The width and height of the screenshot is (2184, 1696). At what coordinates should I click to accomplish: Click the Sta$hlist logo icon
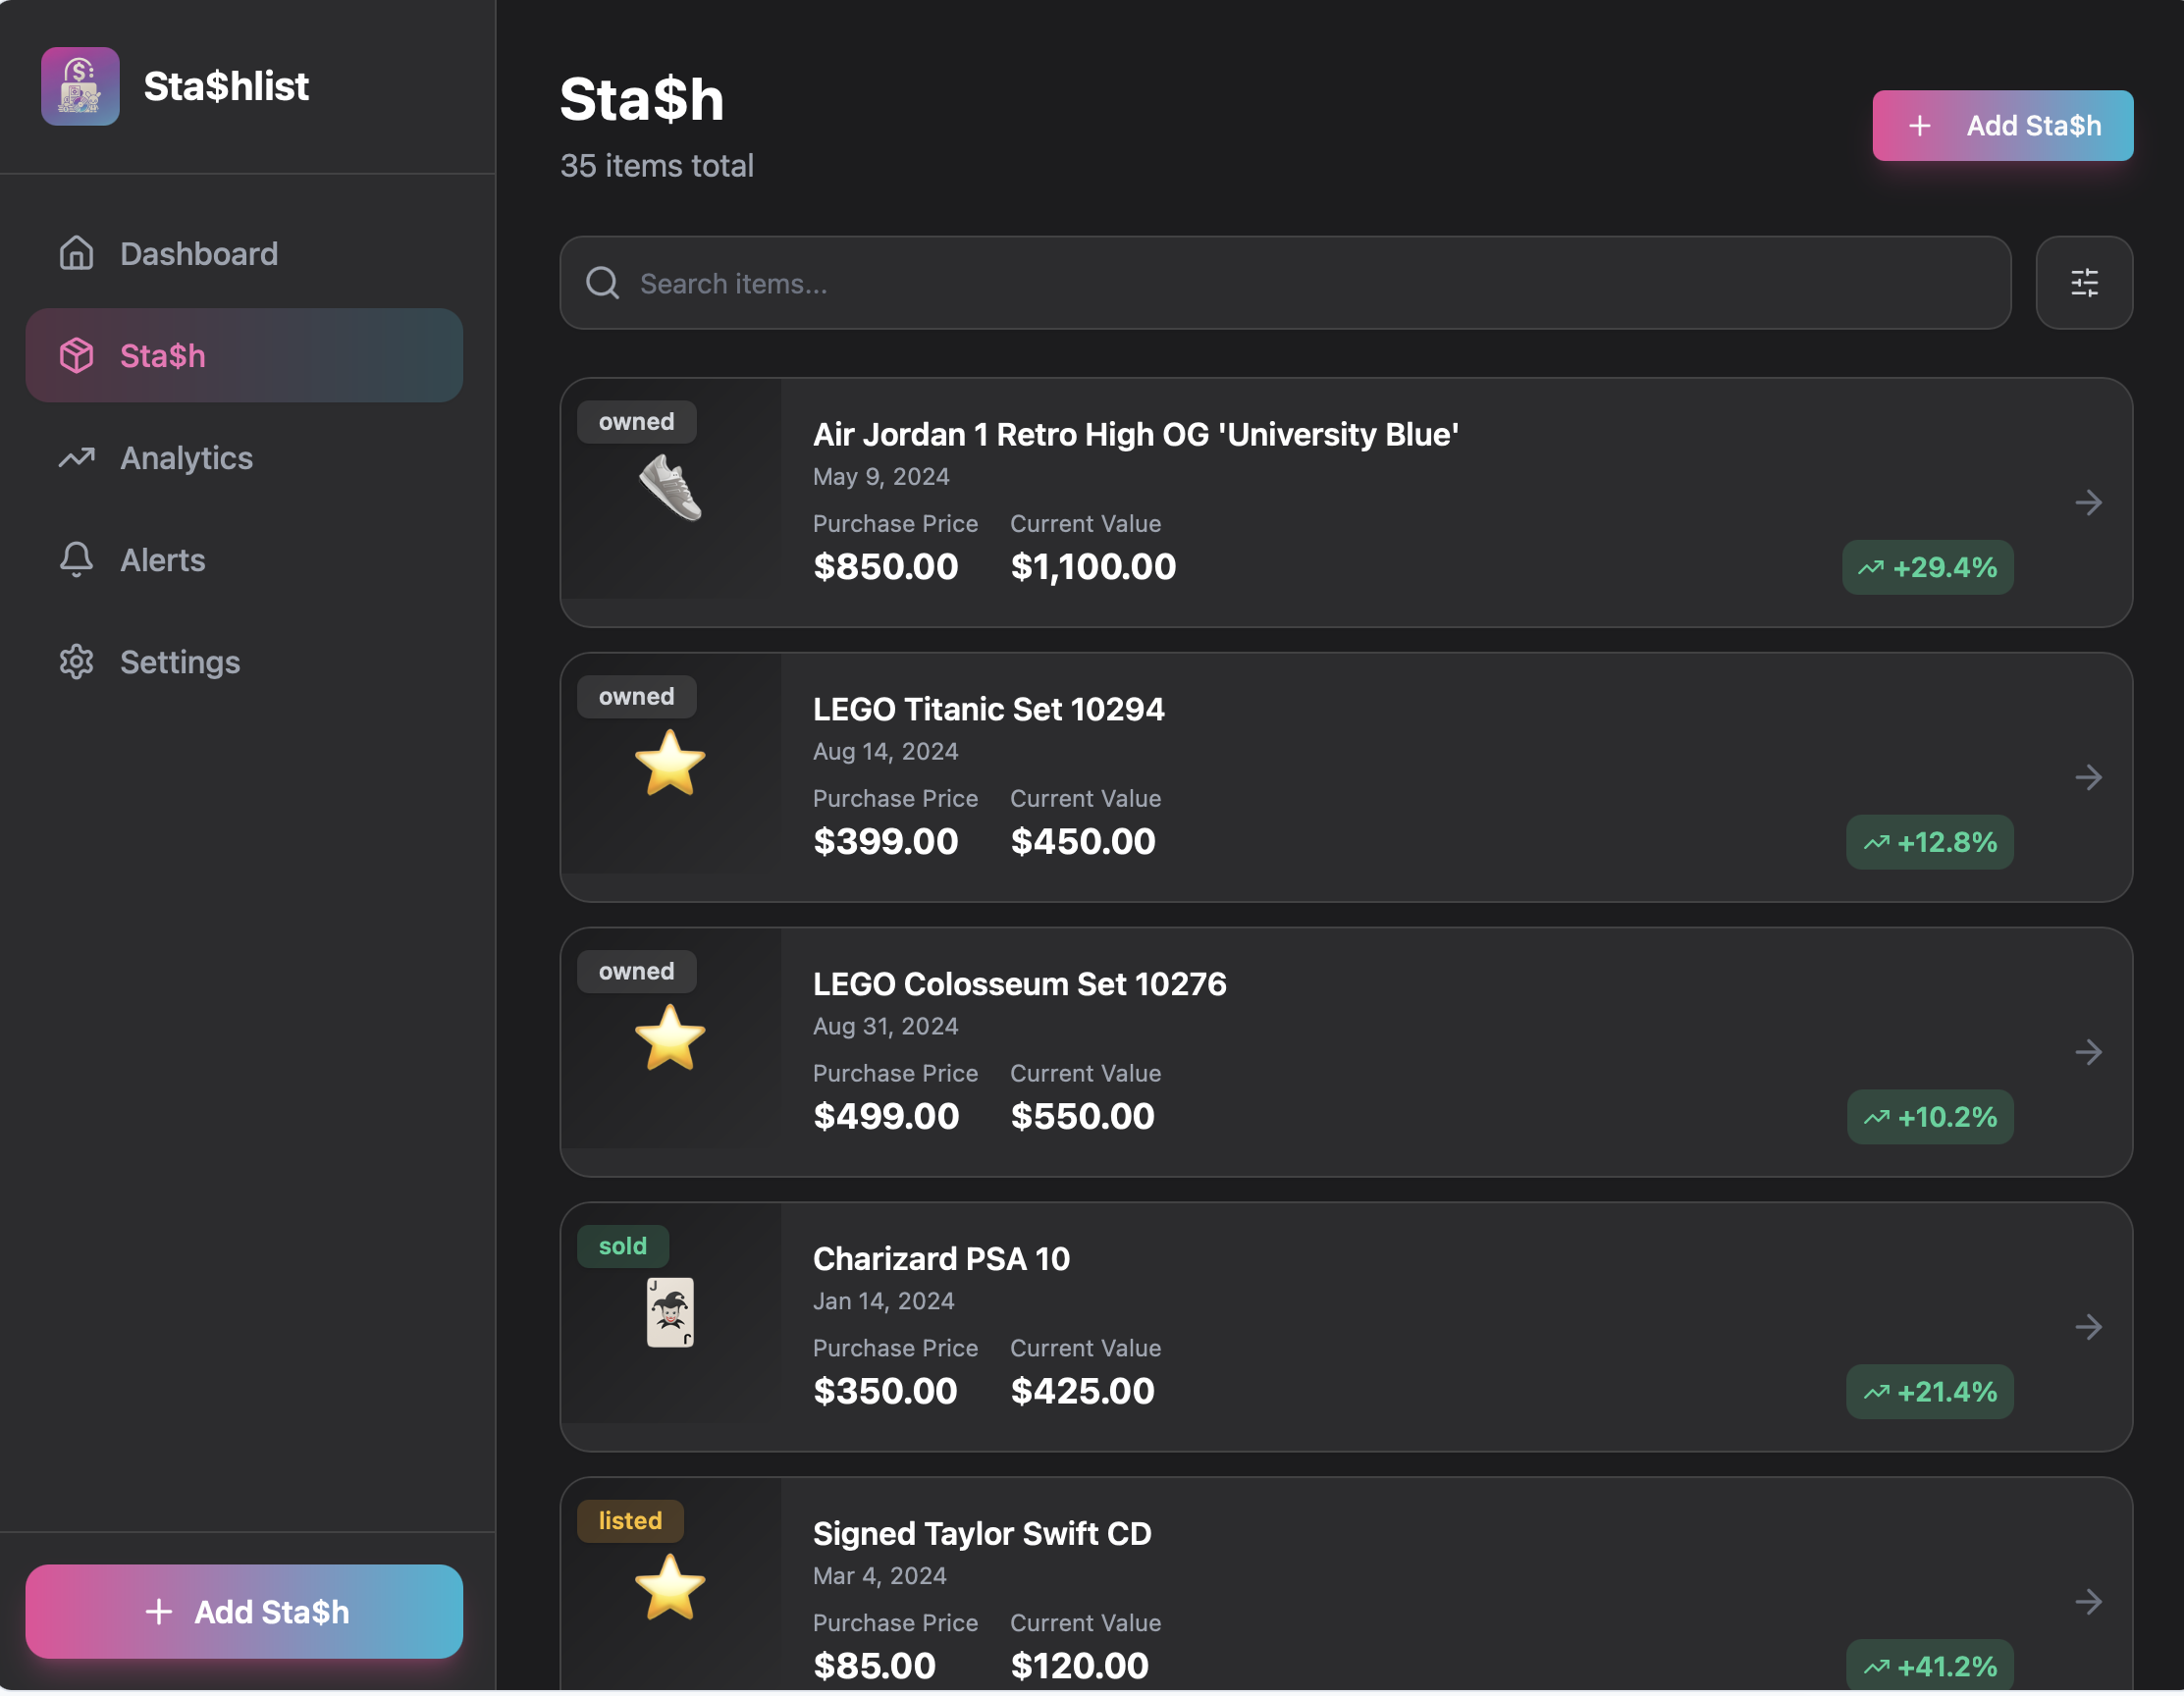(80, 86)
